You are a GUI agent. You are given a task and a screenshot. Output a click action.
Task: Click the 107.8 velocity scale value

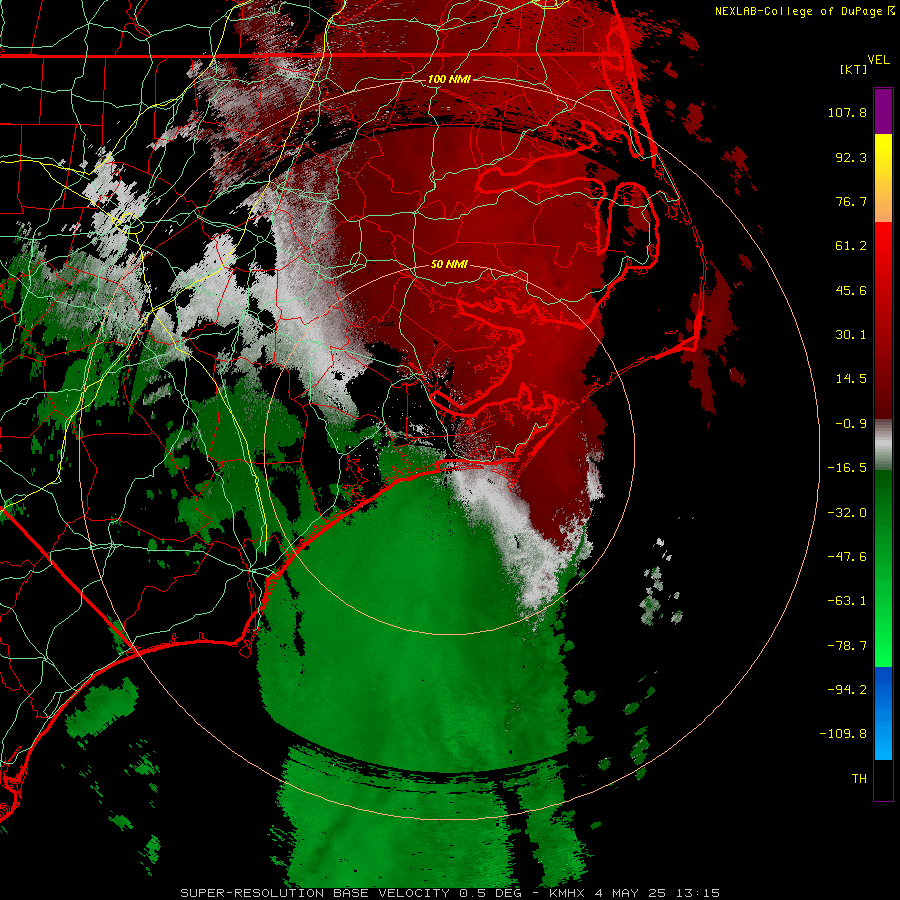[x=847, y=112]
